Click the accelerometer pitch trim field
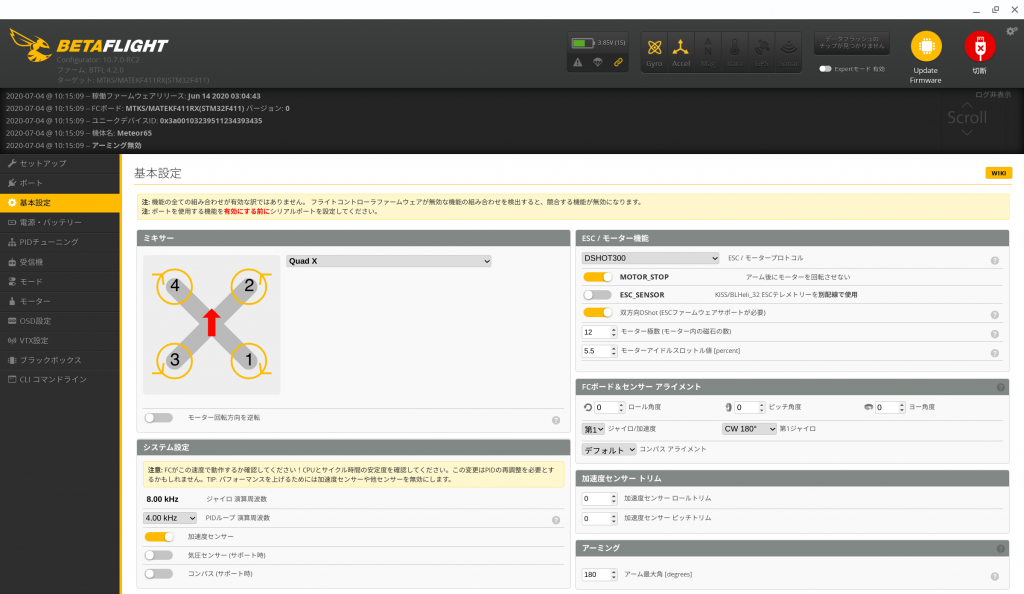This screenshot has width=1024, height=594. pos(600,518)
